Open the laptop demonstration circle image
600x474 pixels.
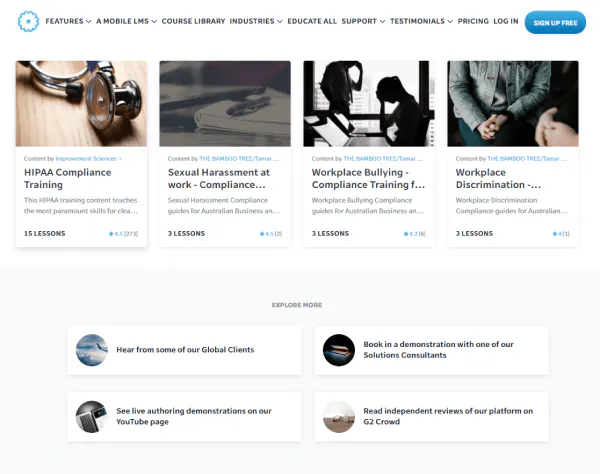tap(339, 350)
